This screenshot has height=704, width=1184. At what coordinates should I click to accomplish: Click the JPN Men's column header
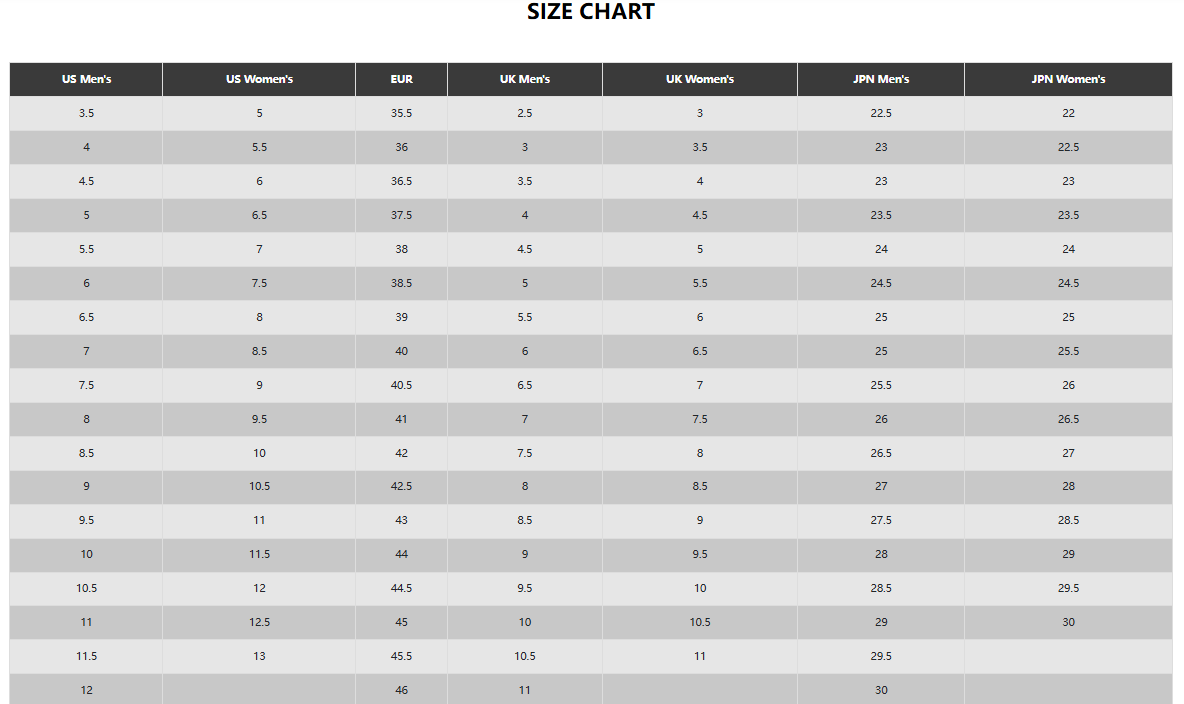[x=881, y=79]
